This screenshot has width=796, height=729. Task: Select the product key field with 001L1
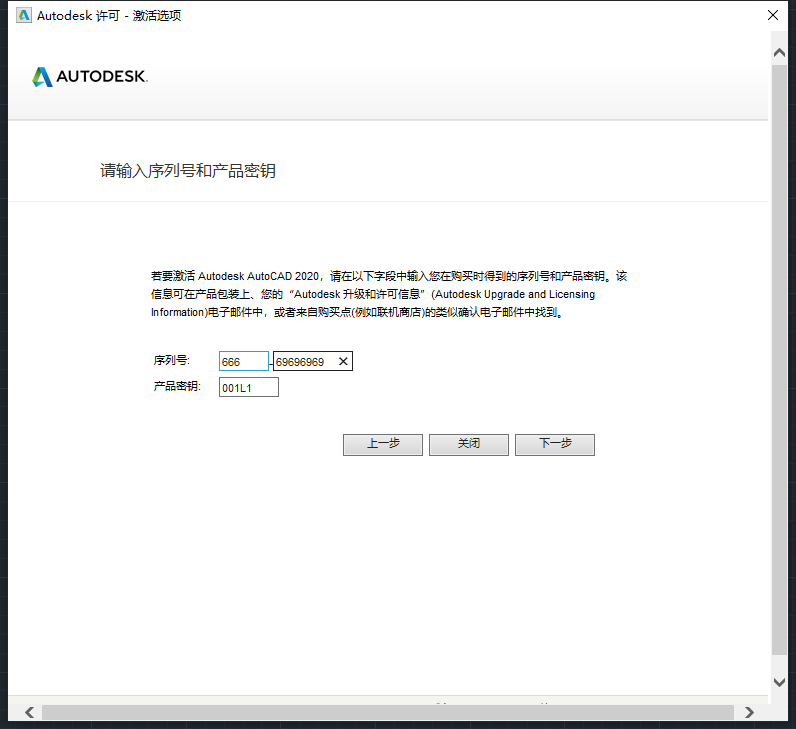(248, 387)
